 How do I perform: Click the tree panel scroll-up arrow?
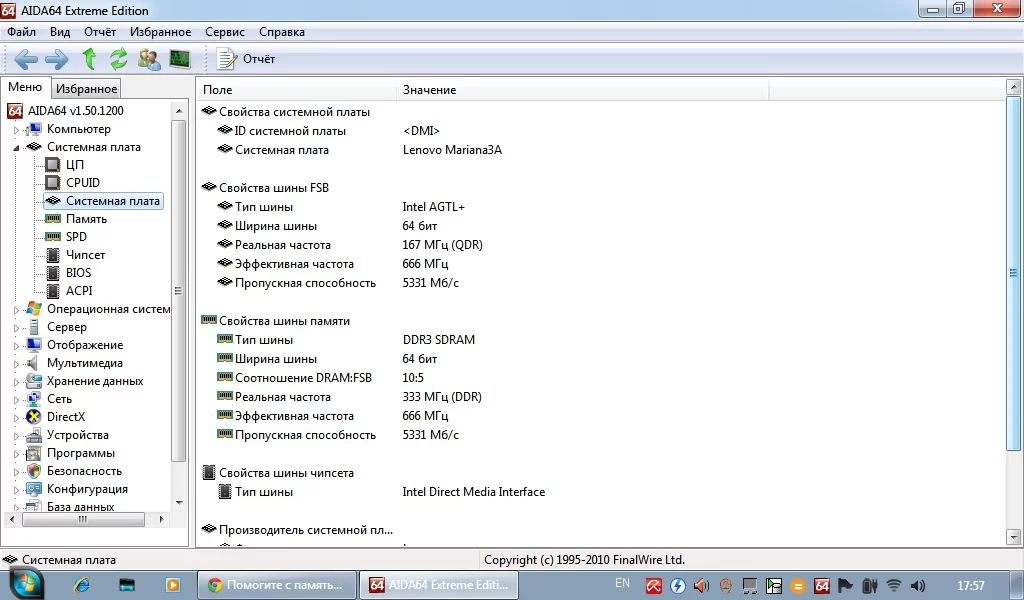(179, 112)
